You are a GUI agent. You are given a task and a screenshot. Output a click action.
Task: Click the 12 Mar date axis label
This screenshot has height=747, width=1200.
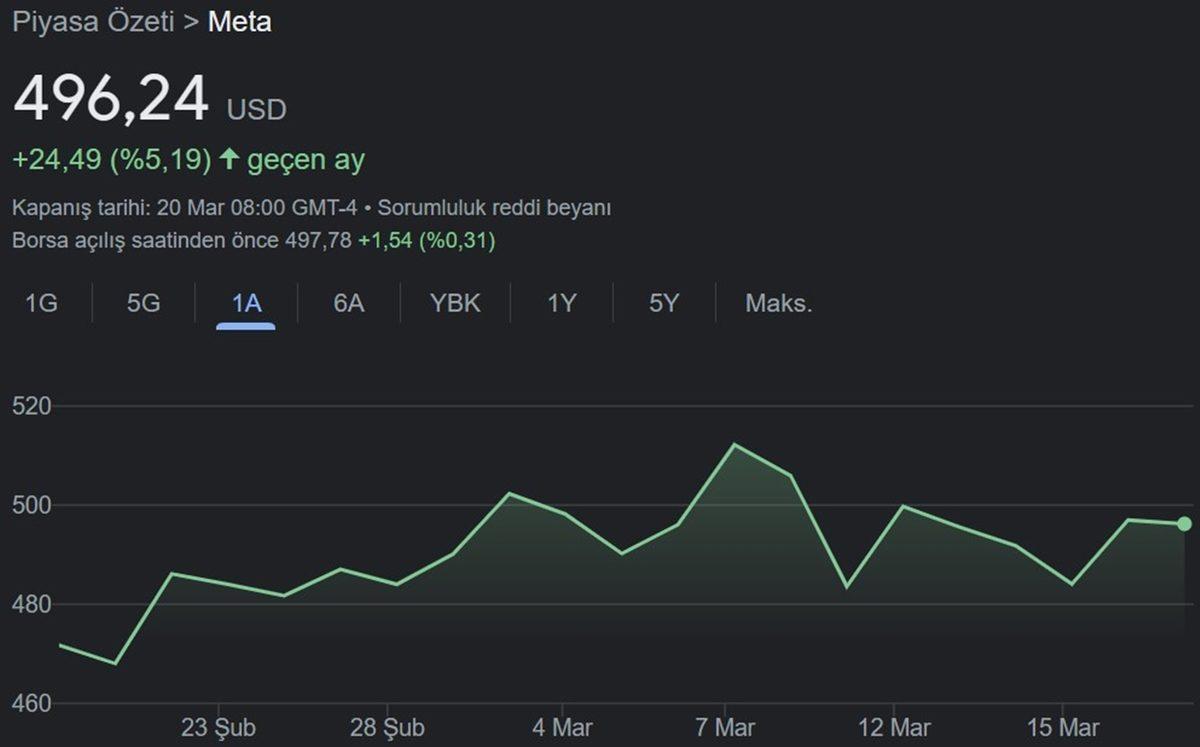point(895,728)
